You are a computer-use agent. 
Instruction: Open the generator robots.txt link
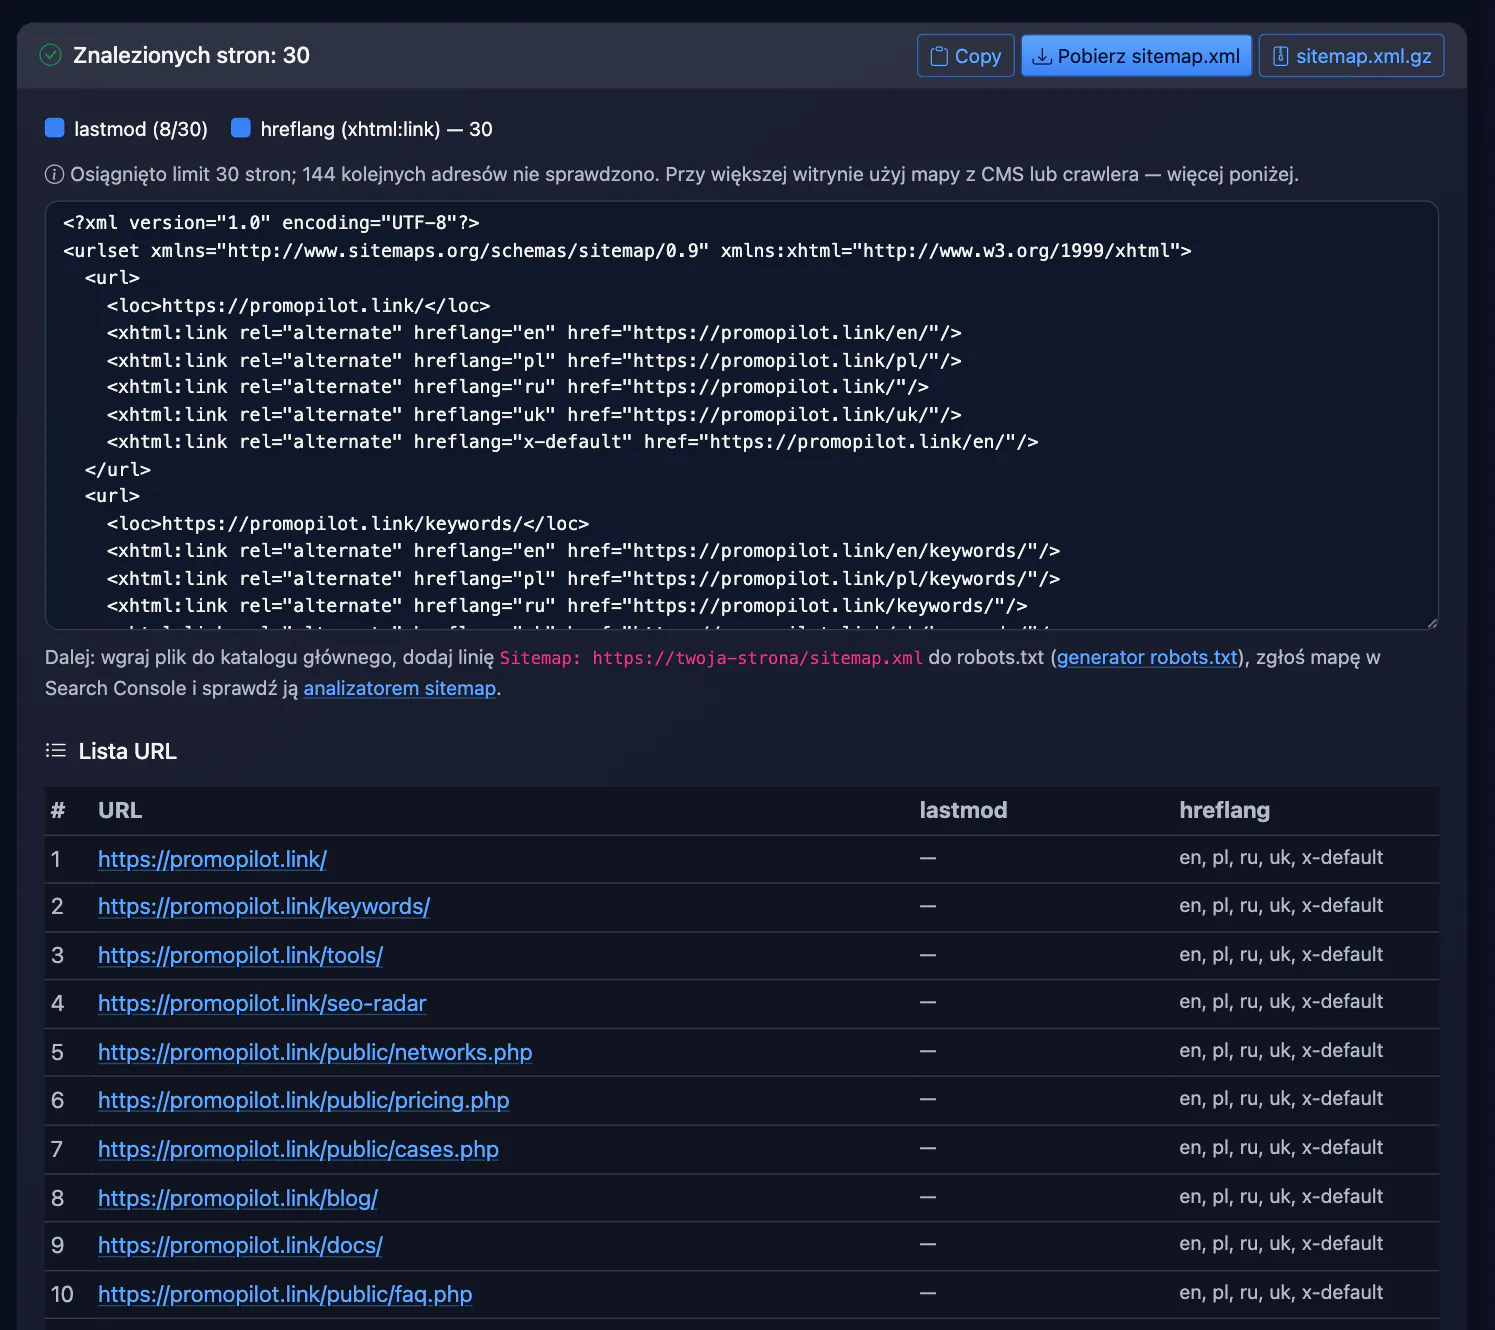[1147, 657]
